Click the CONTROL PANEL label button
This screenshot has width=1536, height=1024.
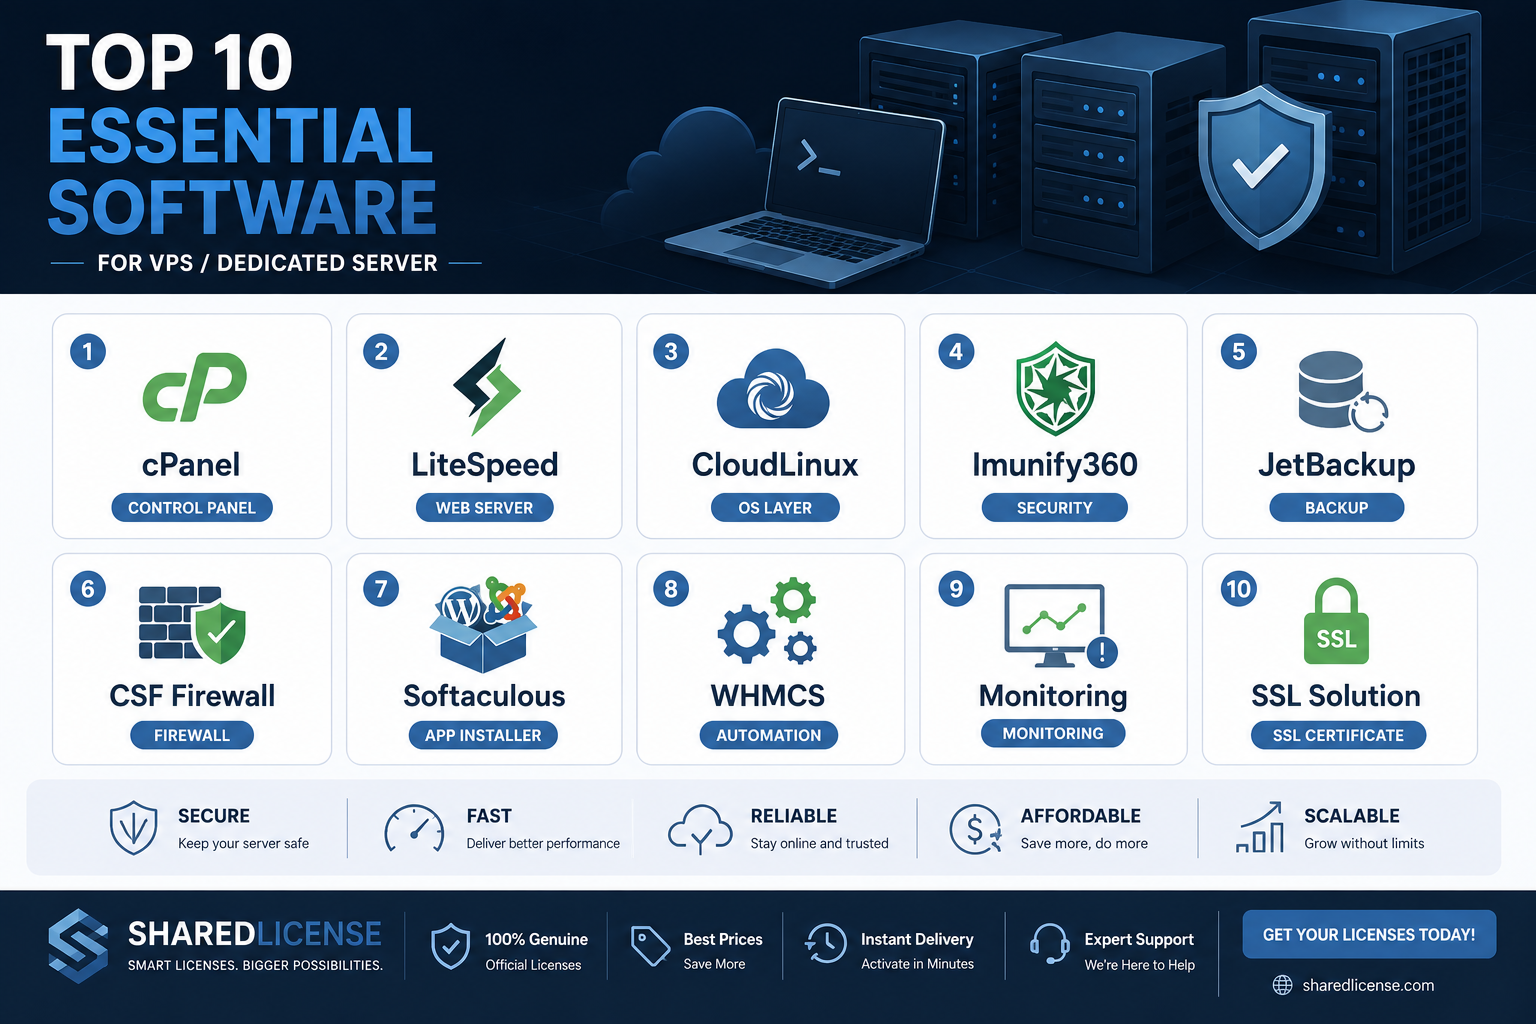coord(192,508)
